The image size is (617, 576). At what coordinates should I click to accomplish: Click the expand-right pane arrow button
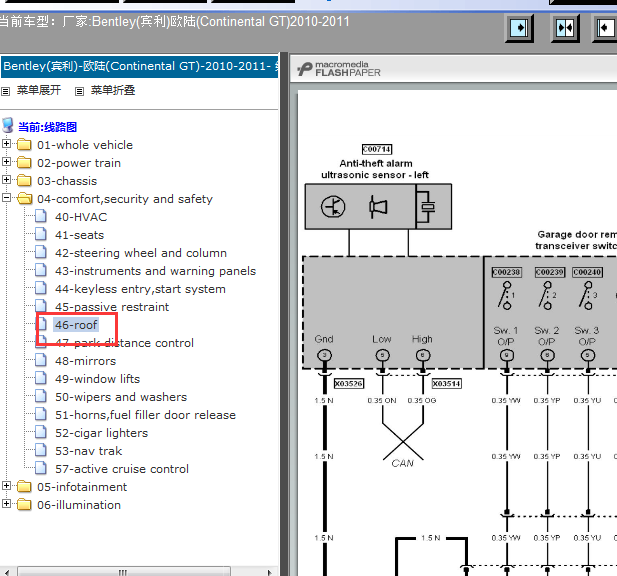519,28
